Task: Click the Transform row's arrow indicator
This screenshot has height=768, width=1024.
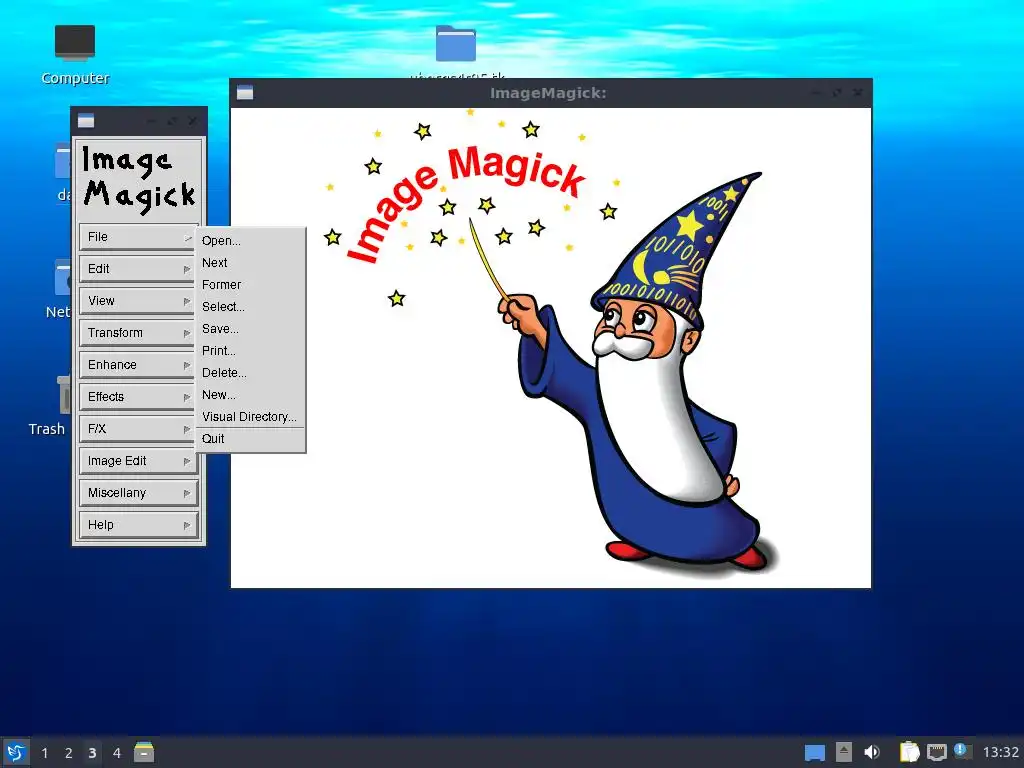Action: pyautogui.click(x=187, y=333)
